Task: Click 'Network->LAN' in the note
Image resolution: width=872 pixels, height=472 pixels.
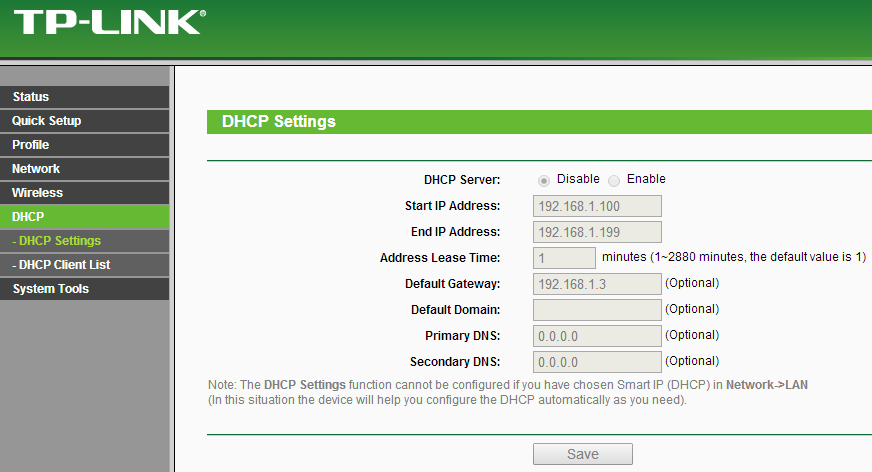Action: click(x=767, y=385)
